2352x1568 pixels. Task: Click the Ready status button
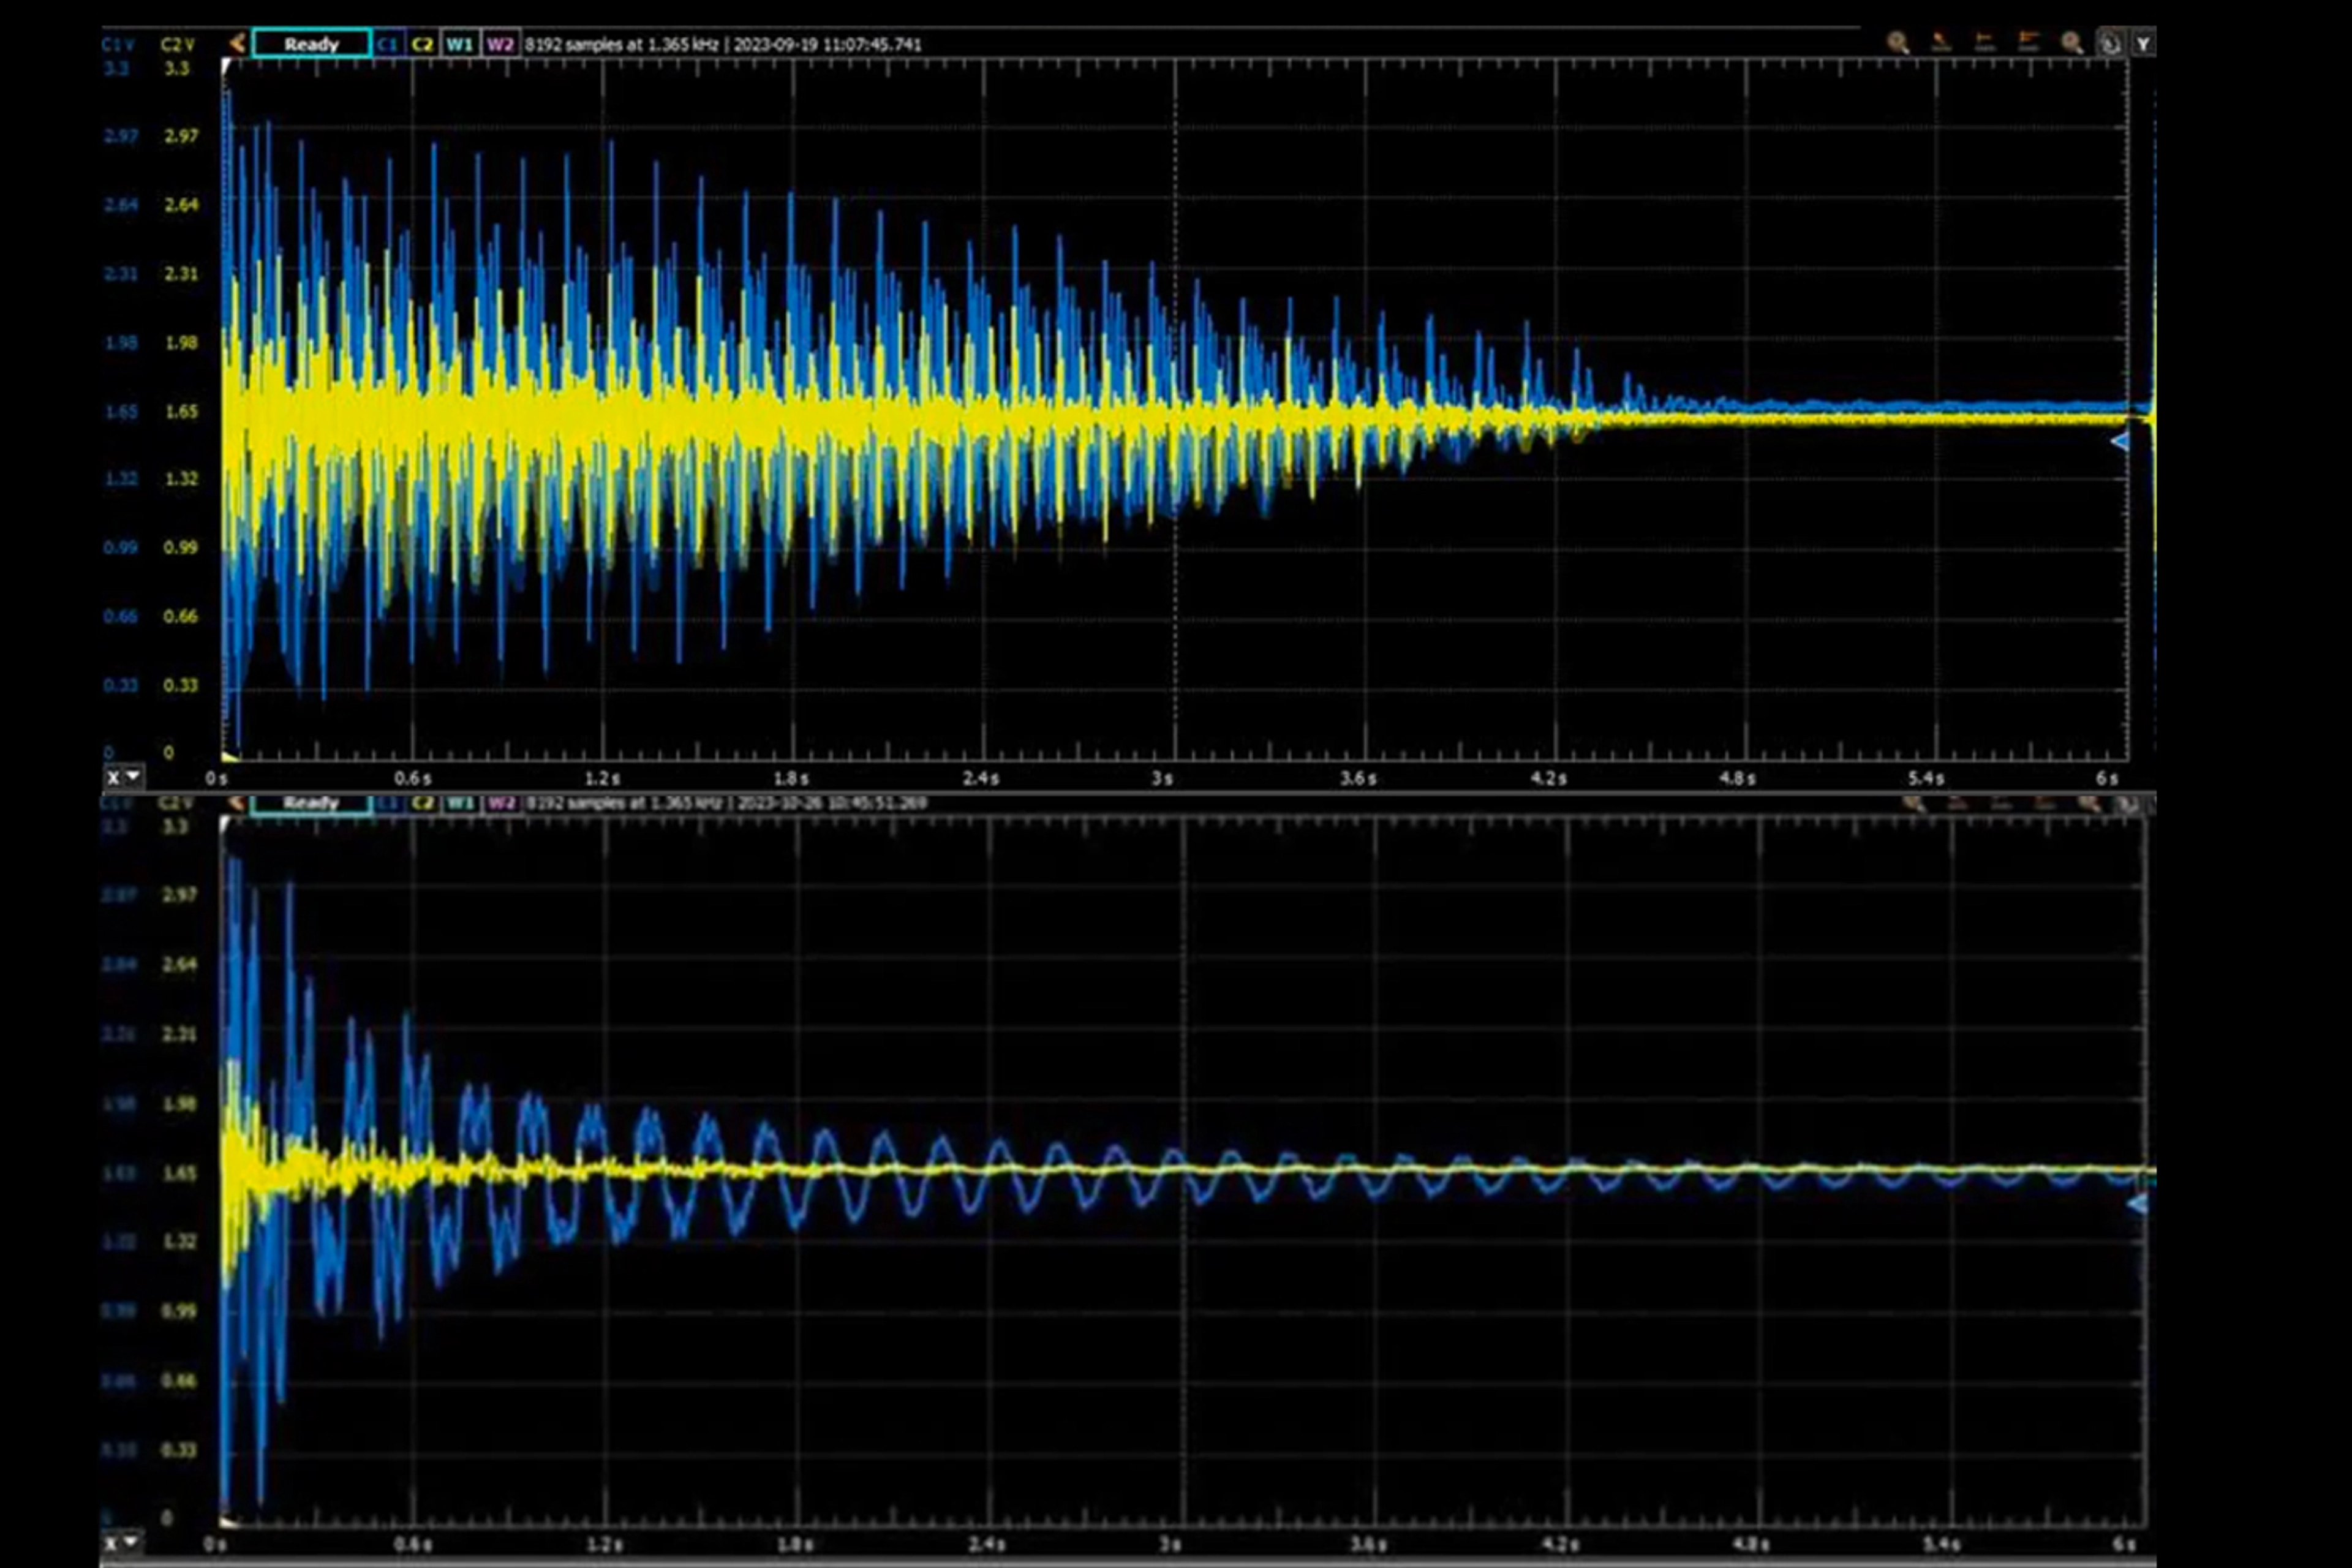[312, 44]
